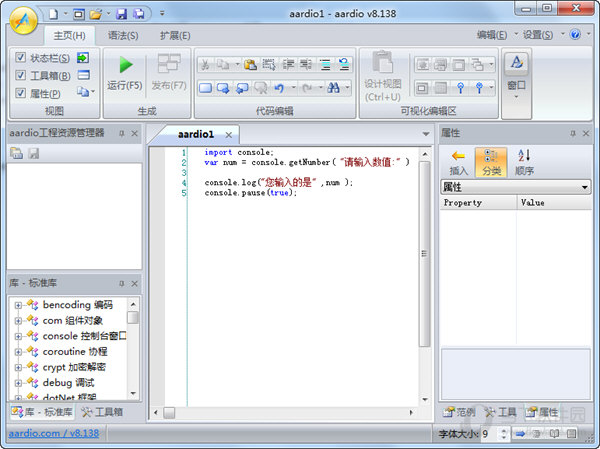Viewport: 600px width, 449px height.
Task: Click the Save disk icon in quick access bar
Action: (x=121, y=14)
